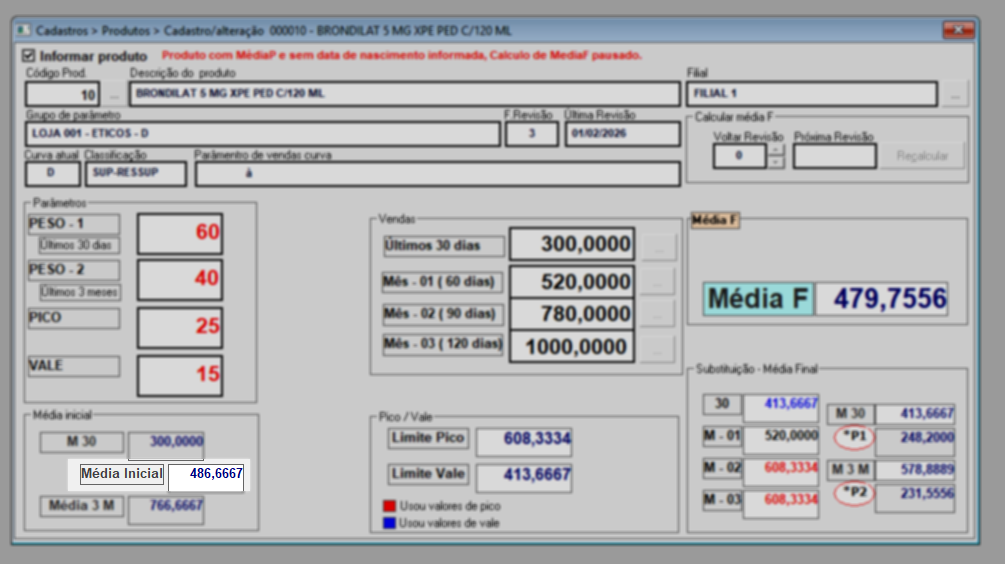Open product code lookup ellipsis button
1005x564 pixels.
click(x=114, y=95)
